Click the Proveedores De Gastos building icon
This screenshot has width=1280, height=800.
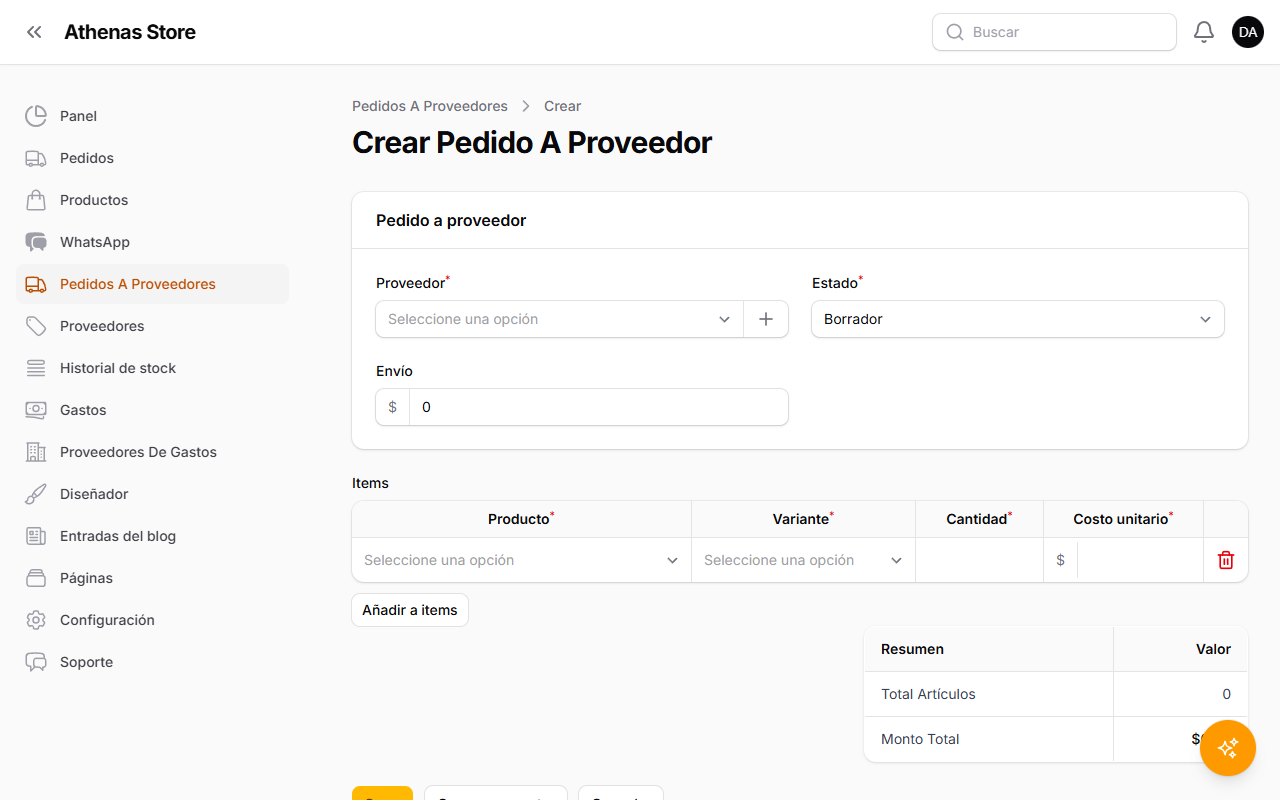36,452
